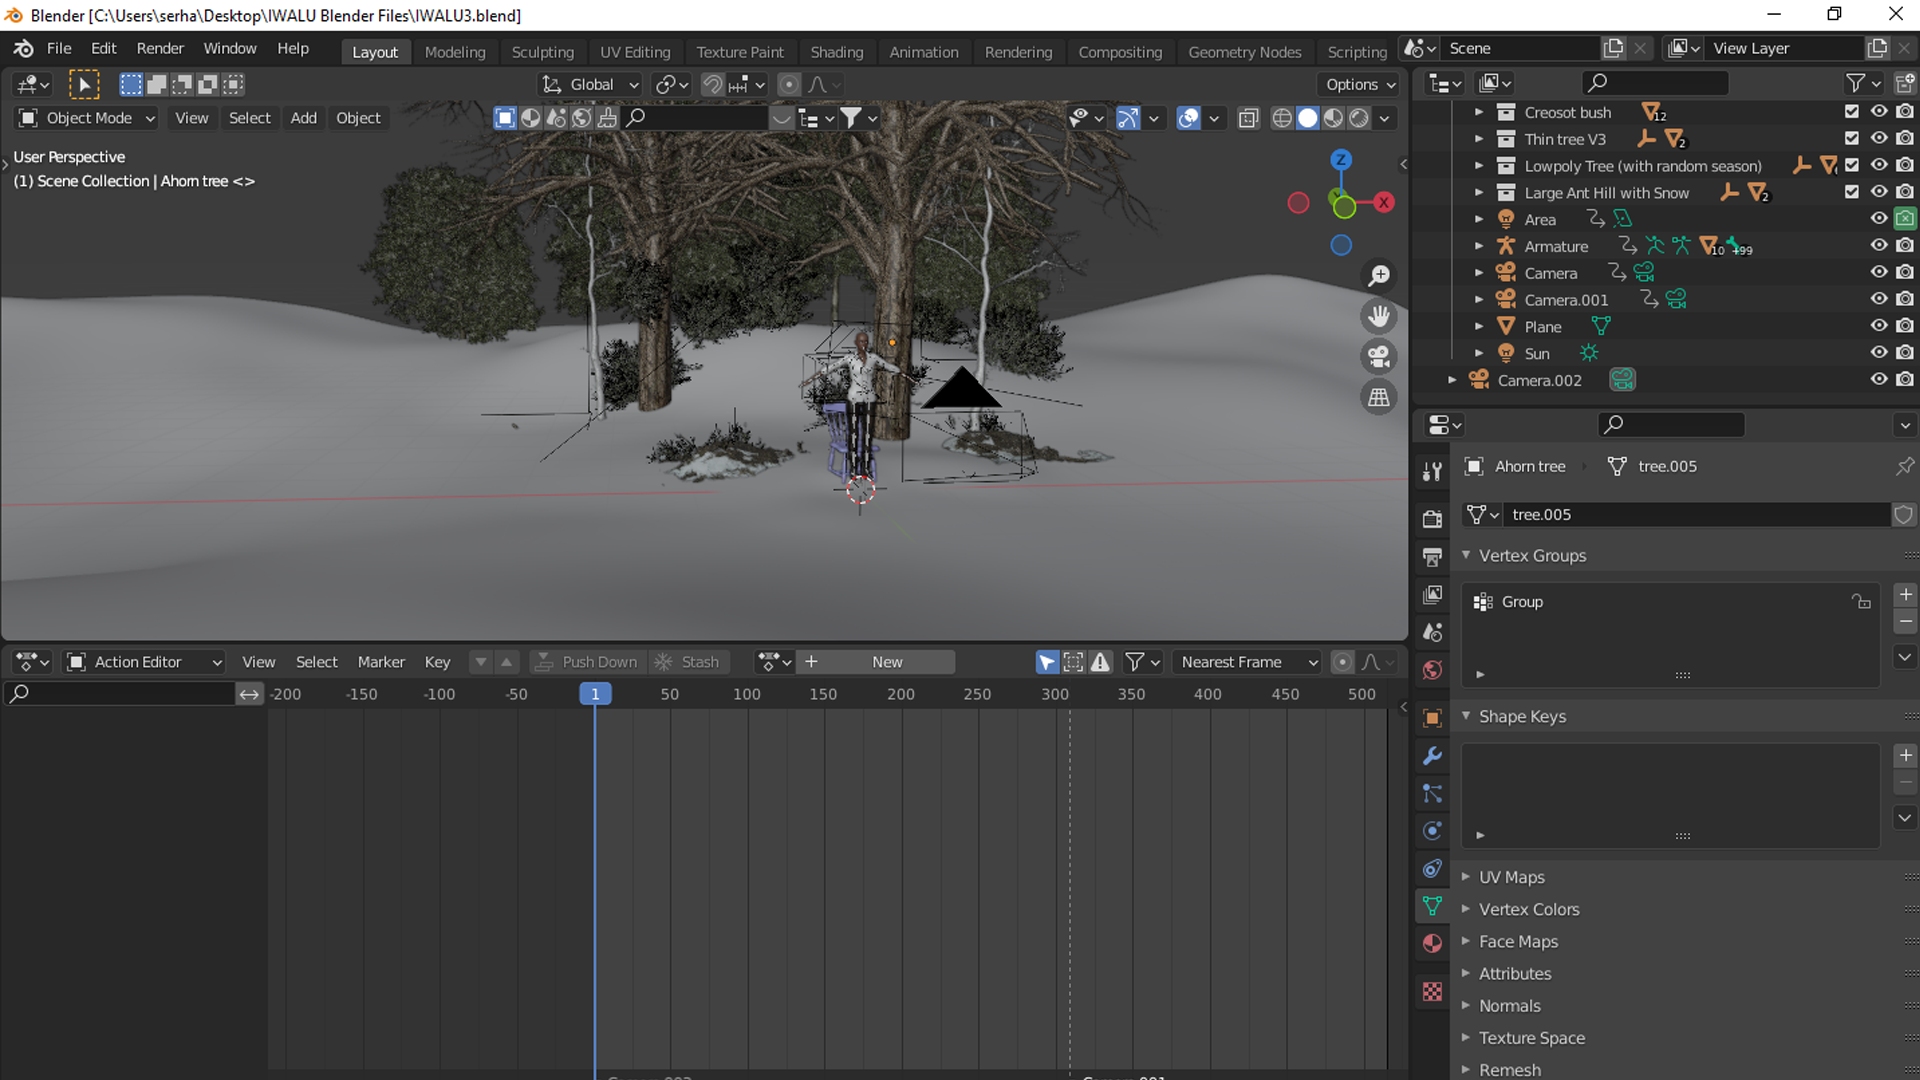Open the Global transform orientation dropdown
The image size is (1920, 1080).
point(590,85)
